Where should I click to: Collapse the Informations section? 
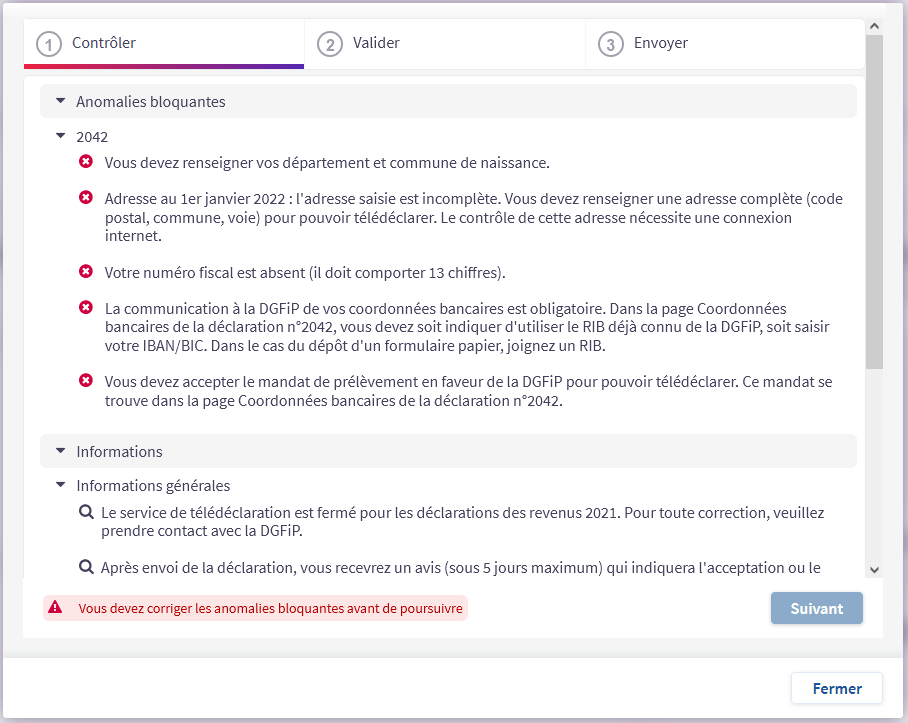coord(60,452)
